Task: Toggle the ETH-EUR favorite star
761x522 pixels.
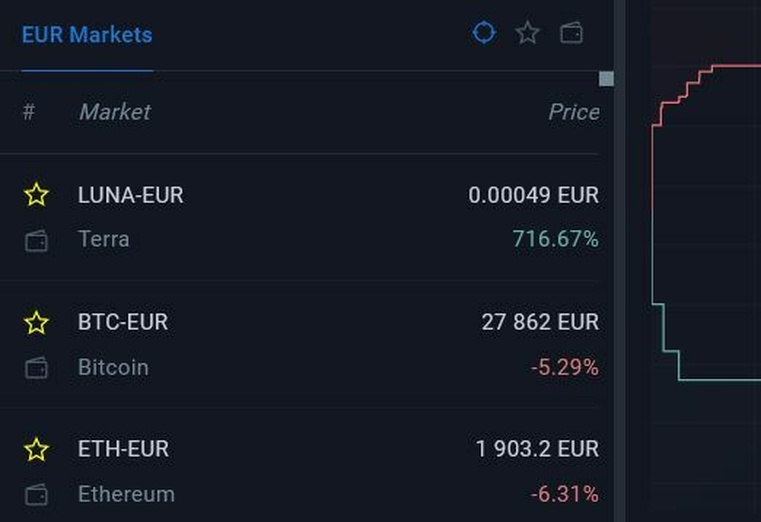Action: (x=36, y=449)
